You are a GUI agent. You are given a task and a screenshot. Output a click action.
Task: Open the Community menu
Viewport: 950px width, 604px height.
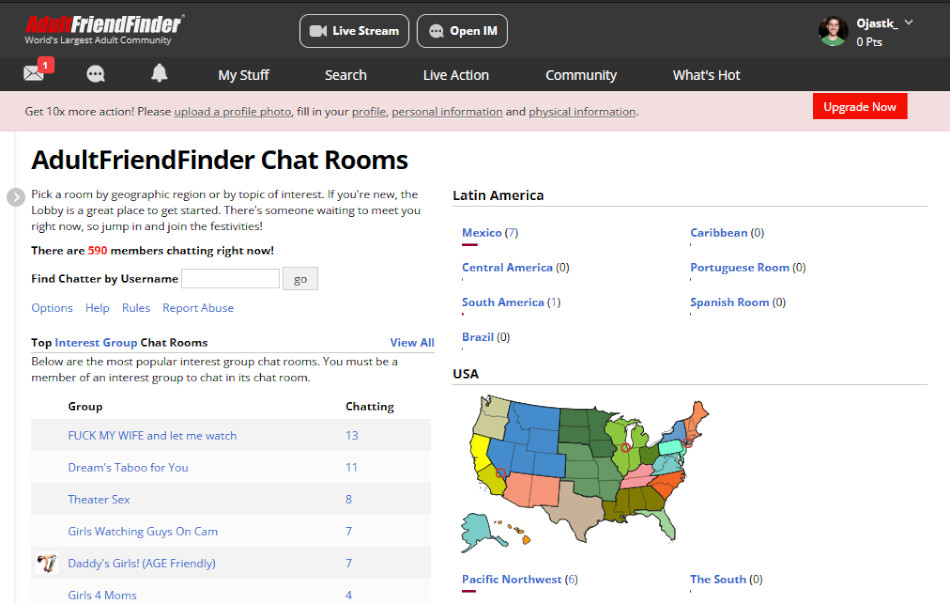pyautogui.click(x=581, y=75)
